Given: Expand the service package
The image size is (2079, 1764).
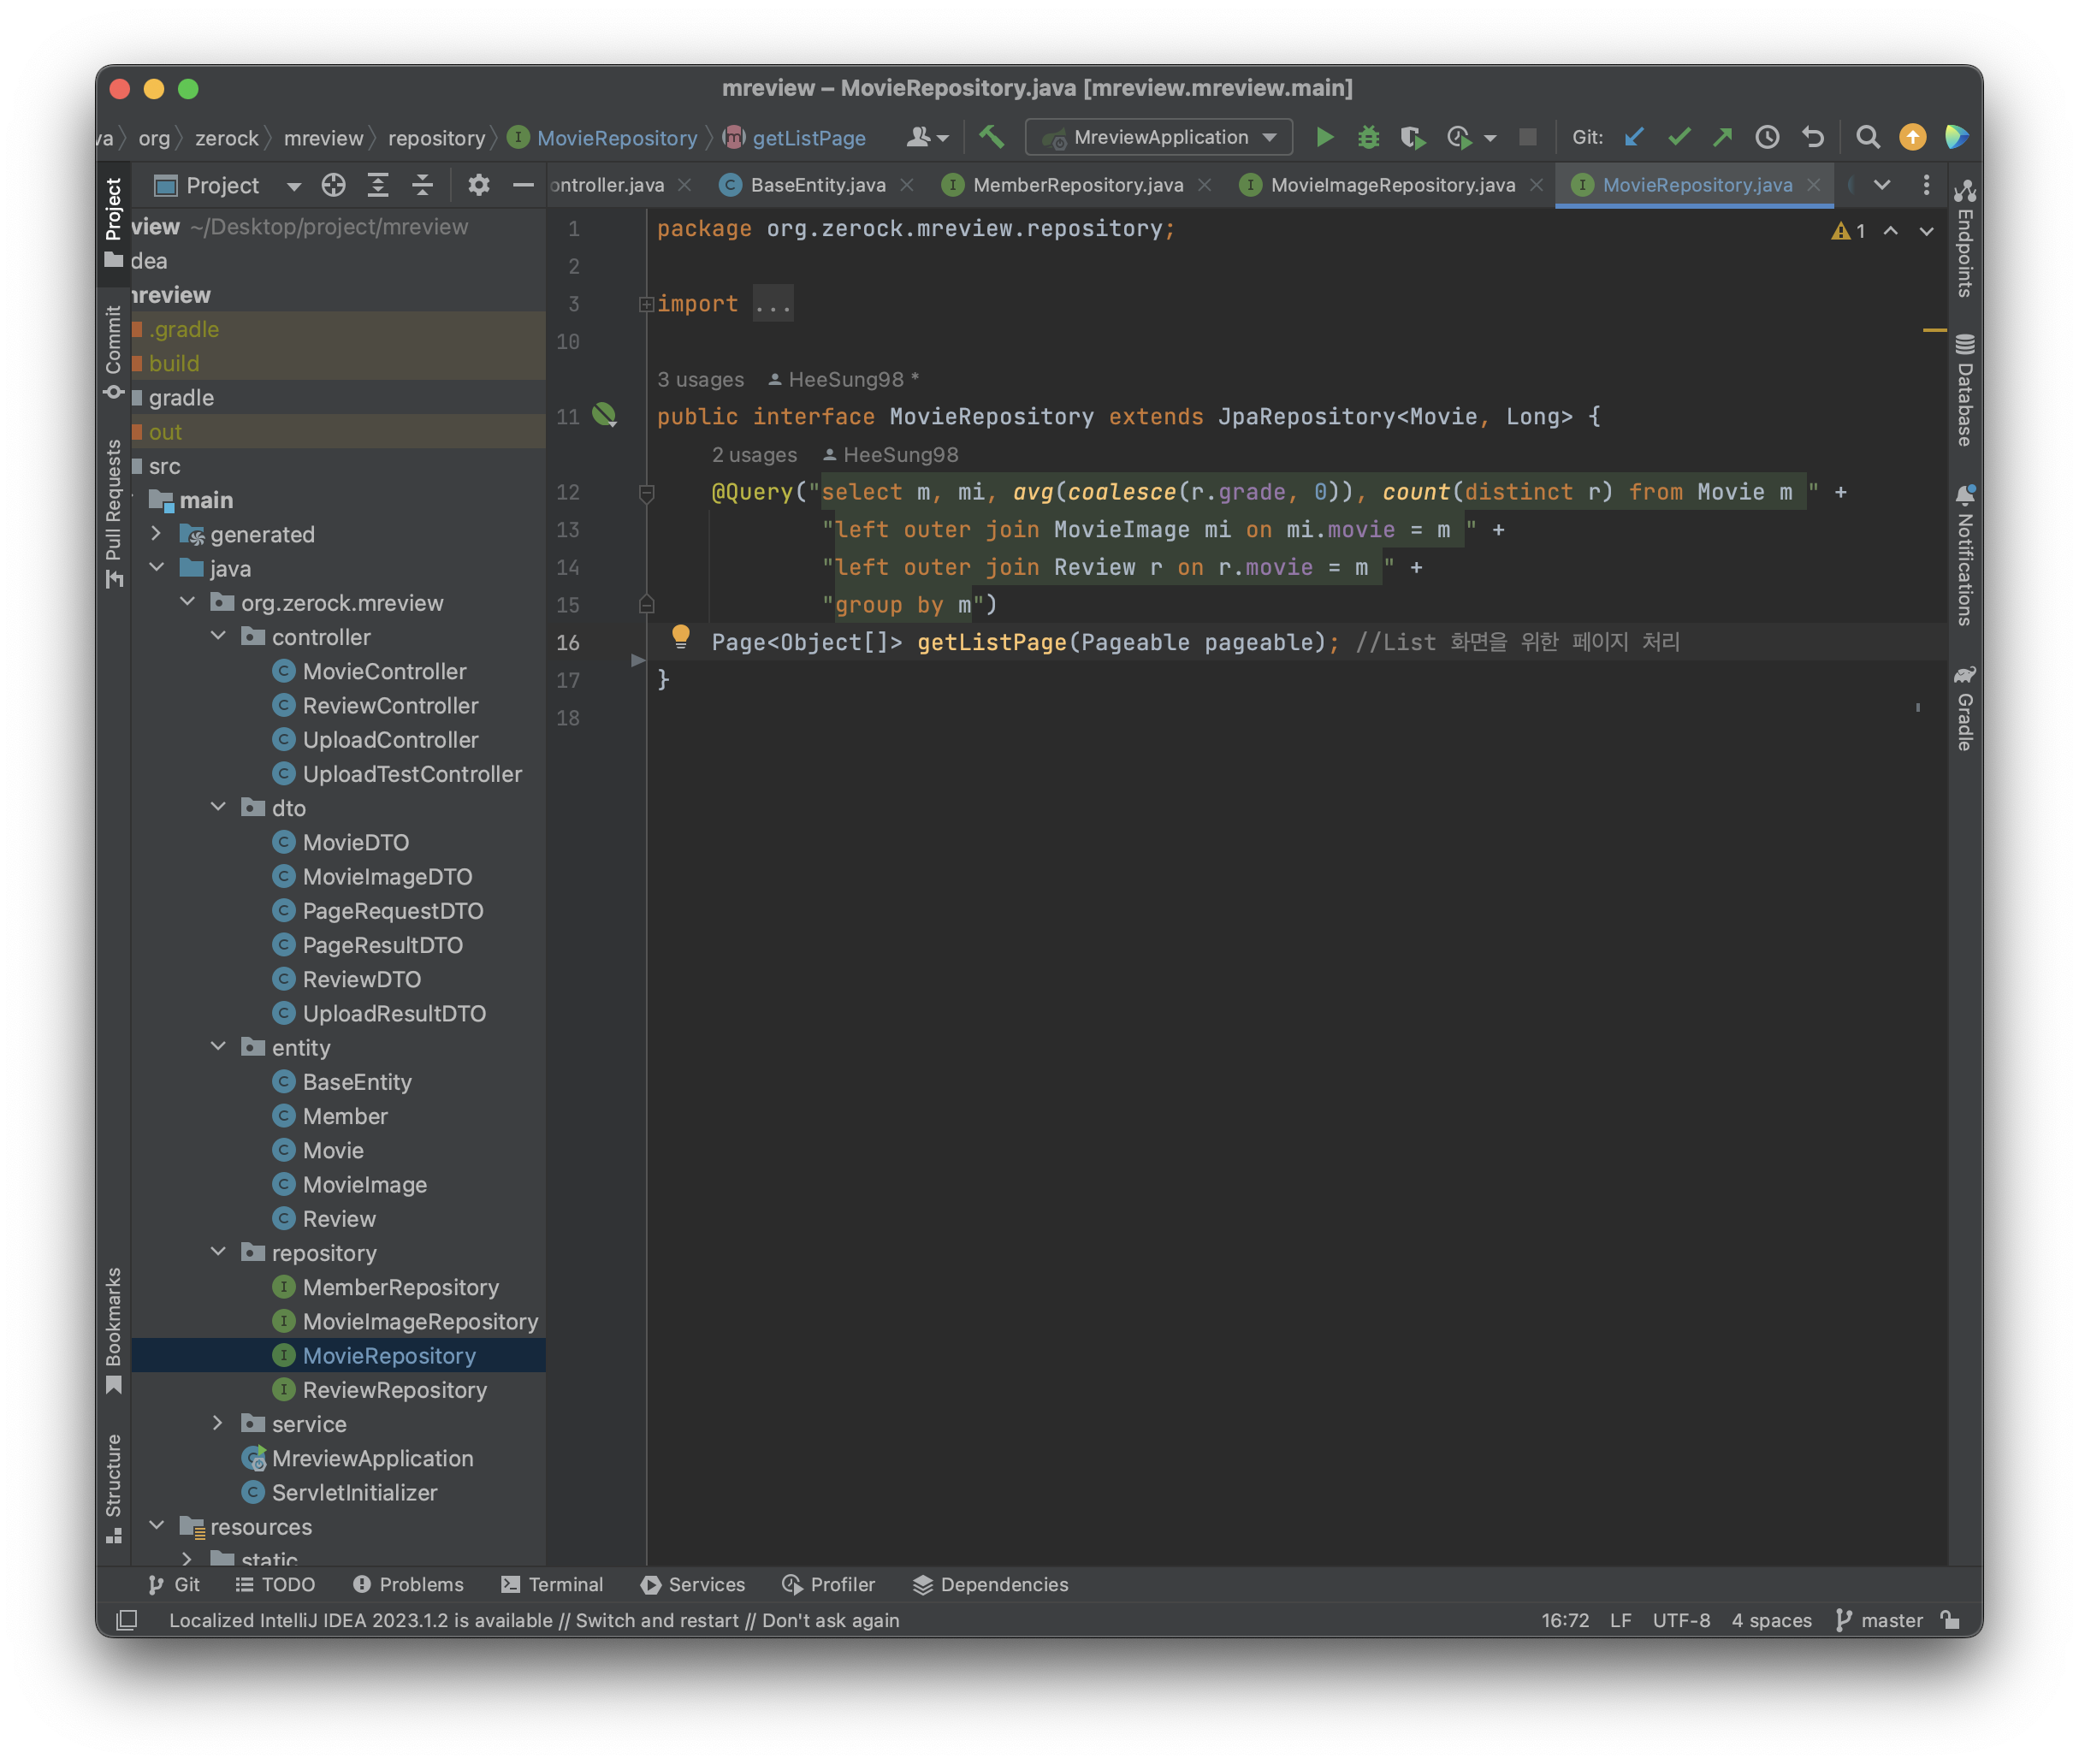Looking at the screenshot, I should pos(218,1423).
